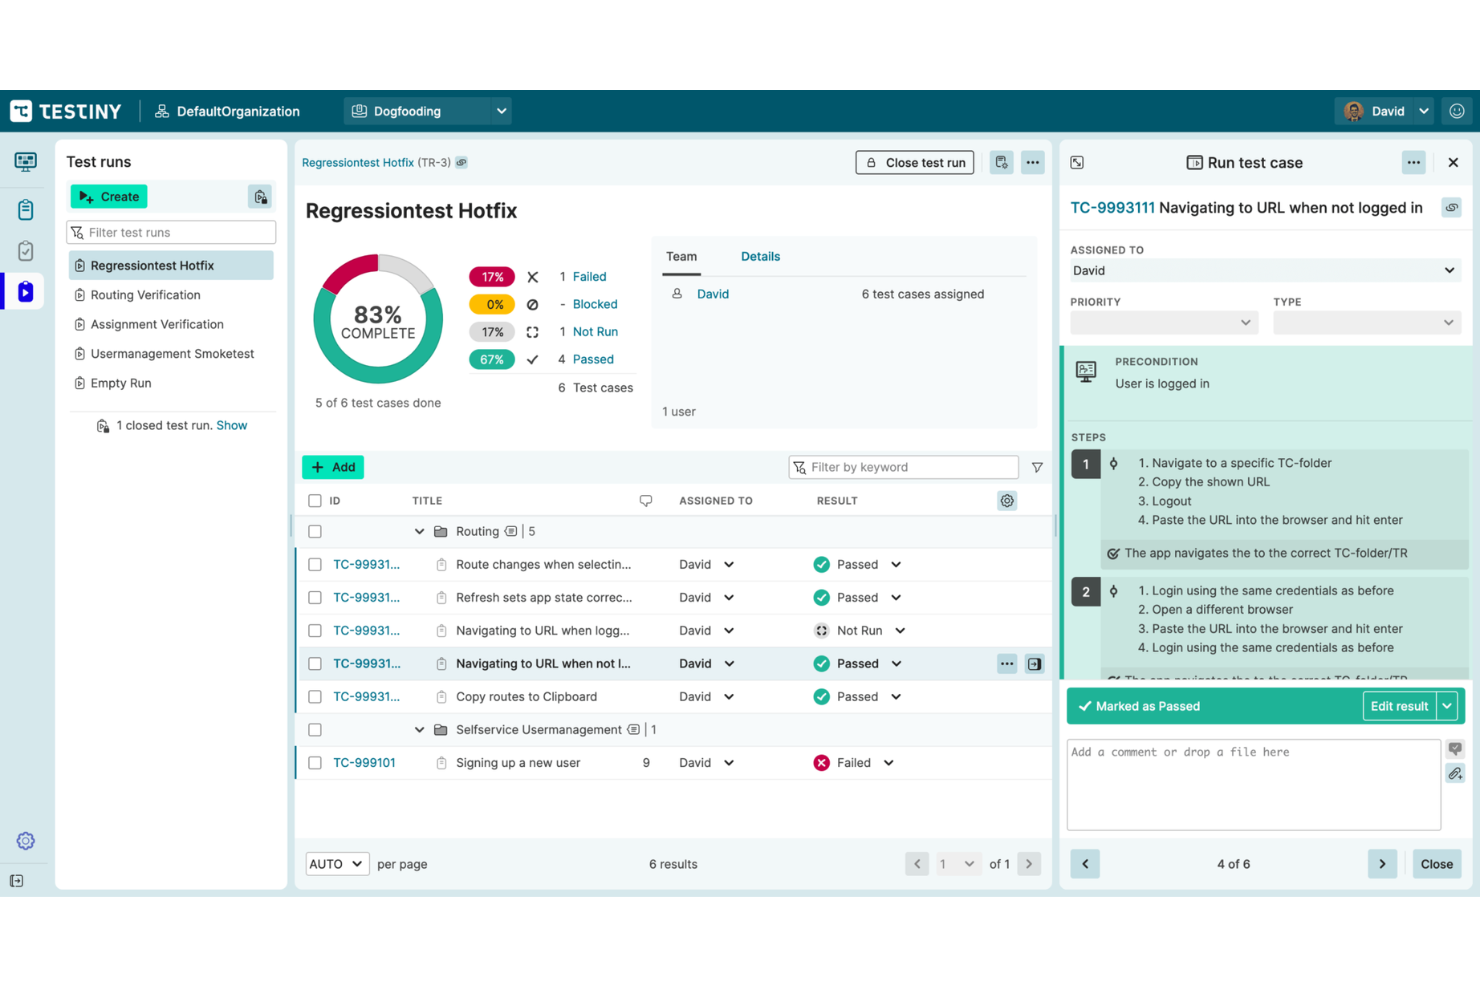Open the Dogfooding project dropdown
The width and height of the screenshot is (1480, 987).
(428, 111)
